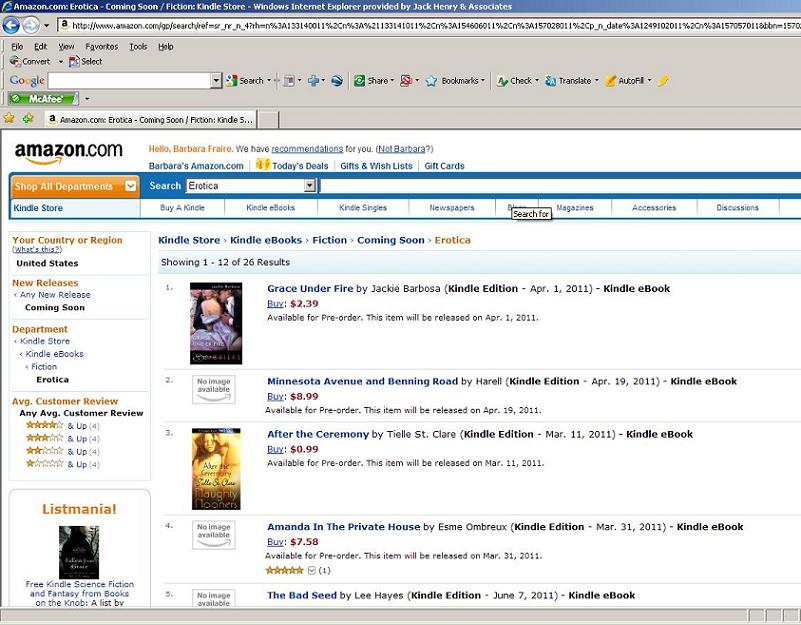Open the Help menu
This screenshot has height=625, width=801.
click(x=166, y=47)
